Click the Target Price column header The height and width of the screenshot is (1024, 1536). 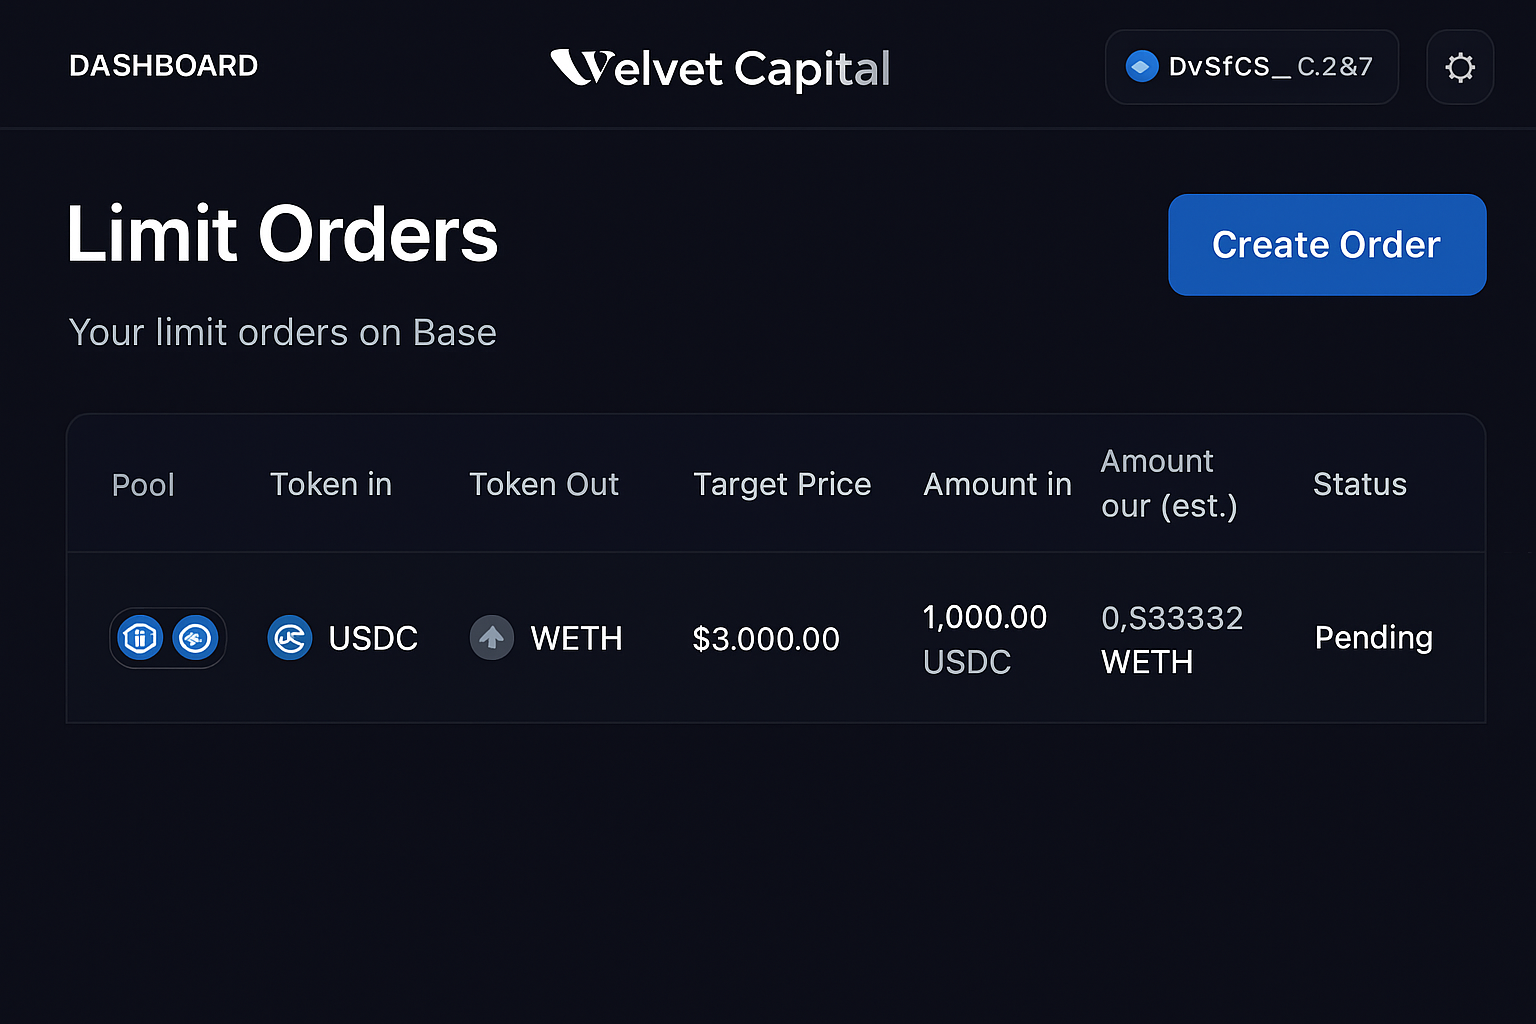[x=782, y=484]
